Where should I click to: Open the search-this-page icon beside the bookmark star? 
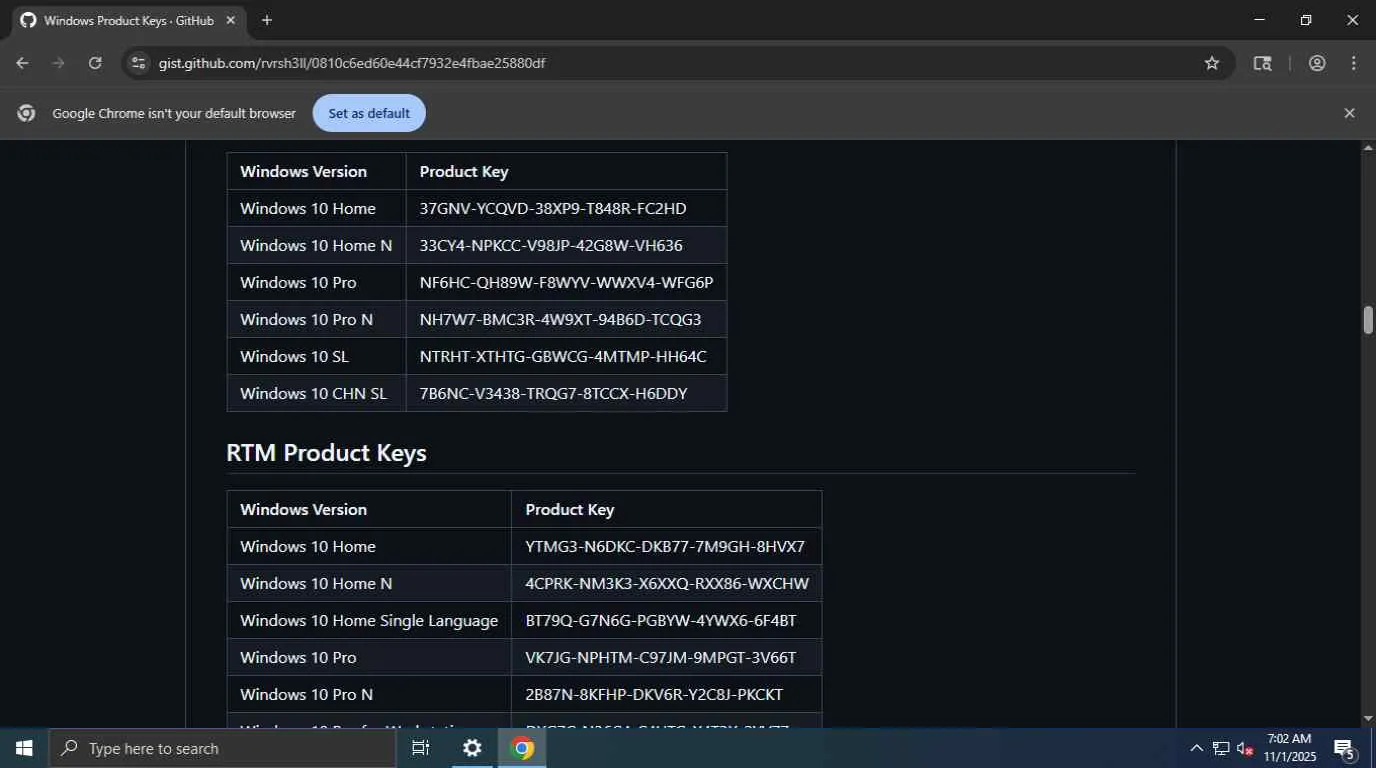(1263, 63)
